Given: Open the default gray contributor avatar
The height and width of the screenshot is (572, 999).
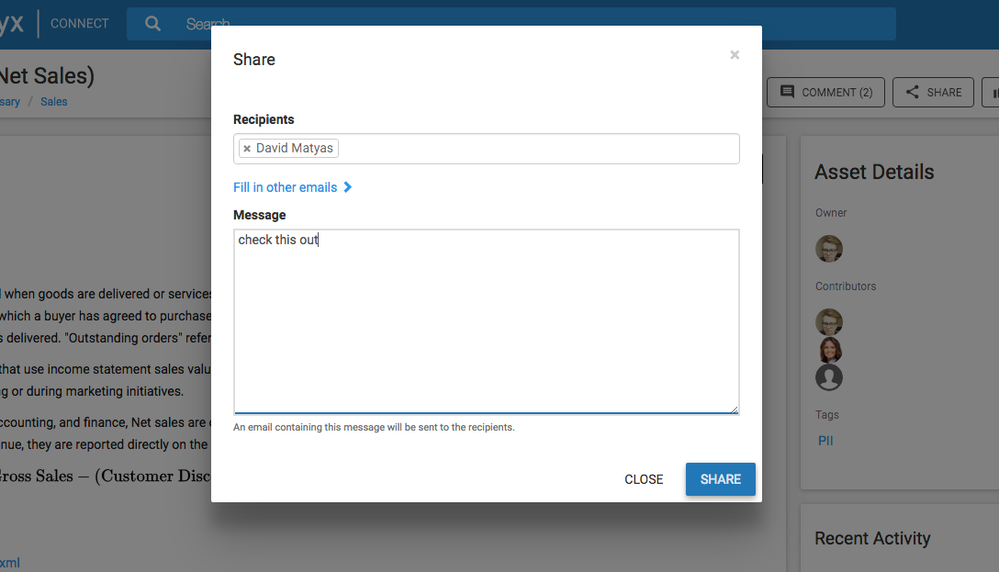Looking at the screenshot, I should tap(829, 377).
